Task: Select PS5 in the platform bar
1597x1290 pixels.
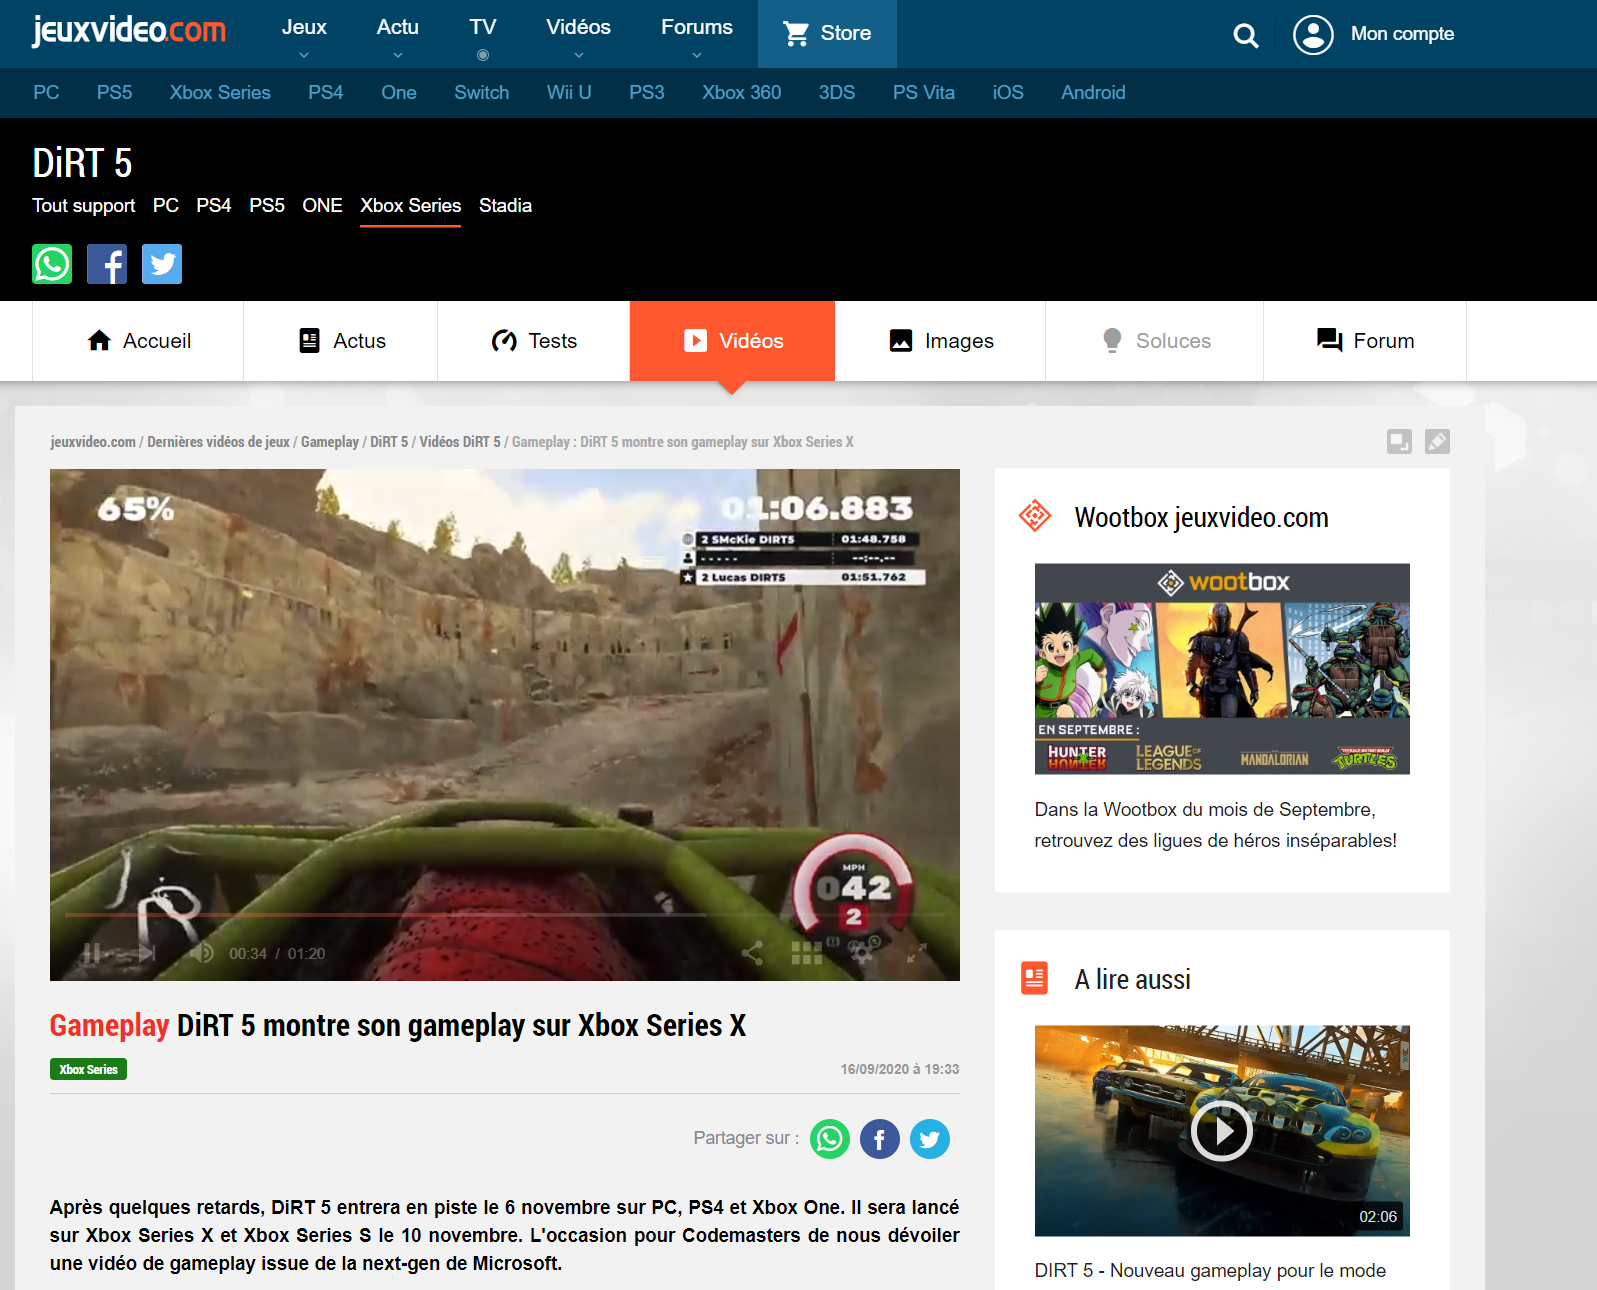Action: pyautogui.click(x=114, y=92)
